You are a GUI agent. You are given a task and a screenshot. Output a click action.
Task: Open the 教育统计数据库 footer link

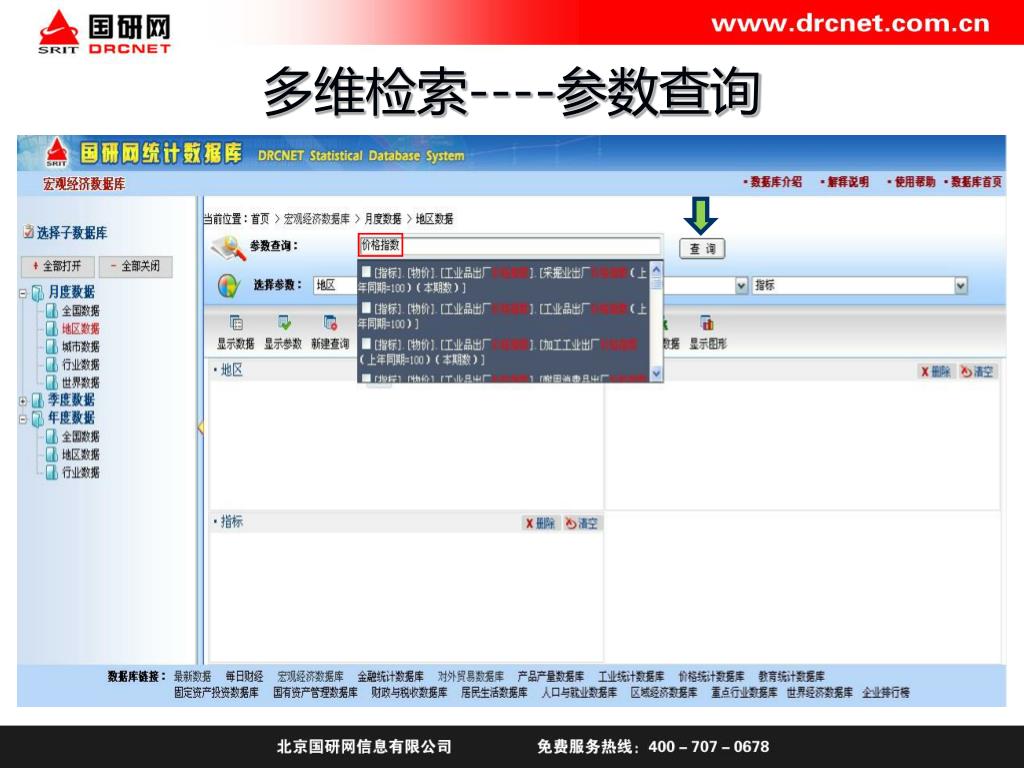tap(791, 677)
